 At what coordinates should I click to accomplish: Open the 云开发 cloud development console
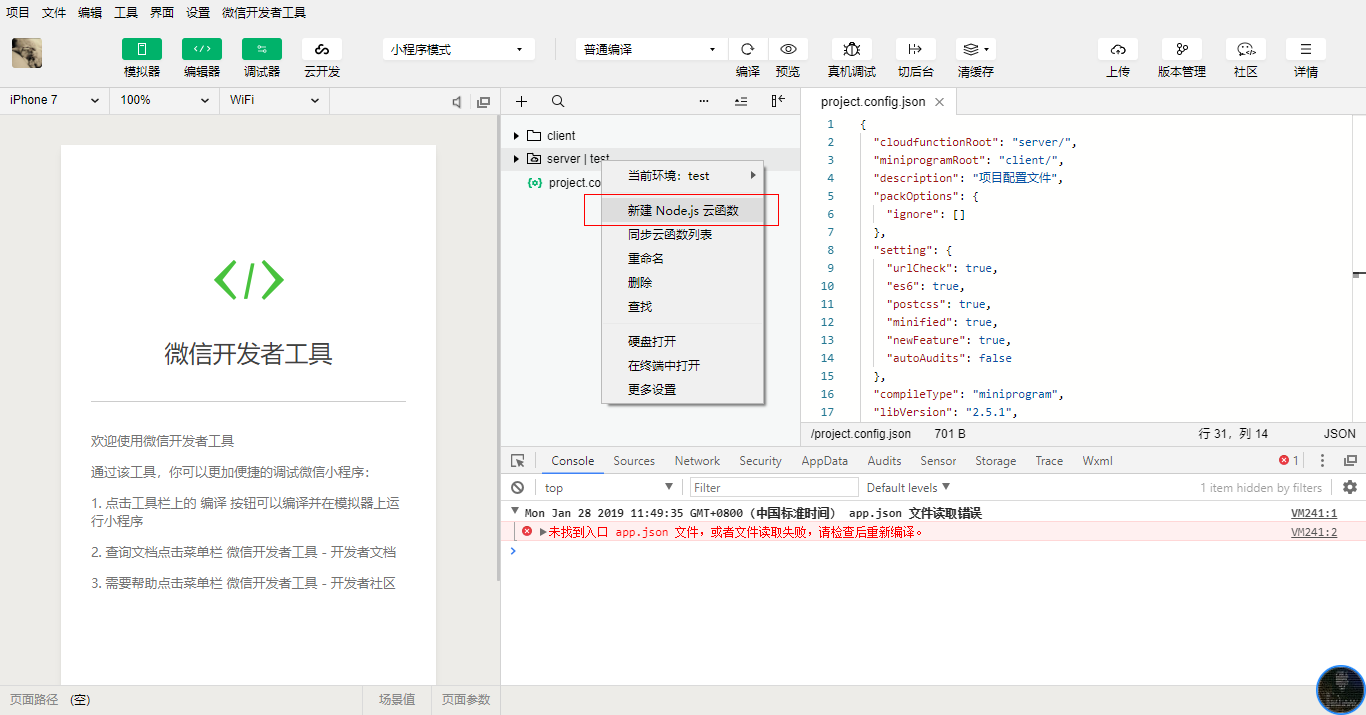click(x=322, y=49)
